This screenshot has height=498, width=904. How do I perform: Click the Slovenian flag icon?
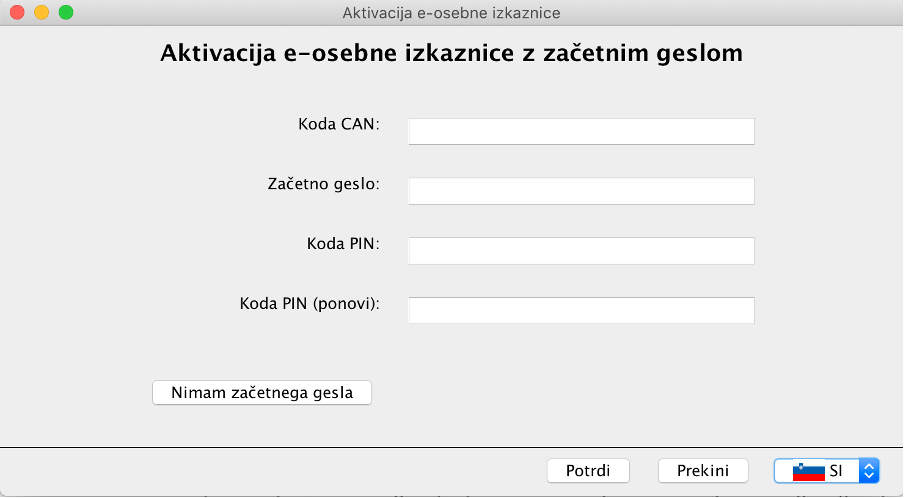(x=808, y=471)
